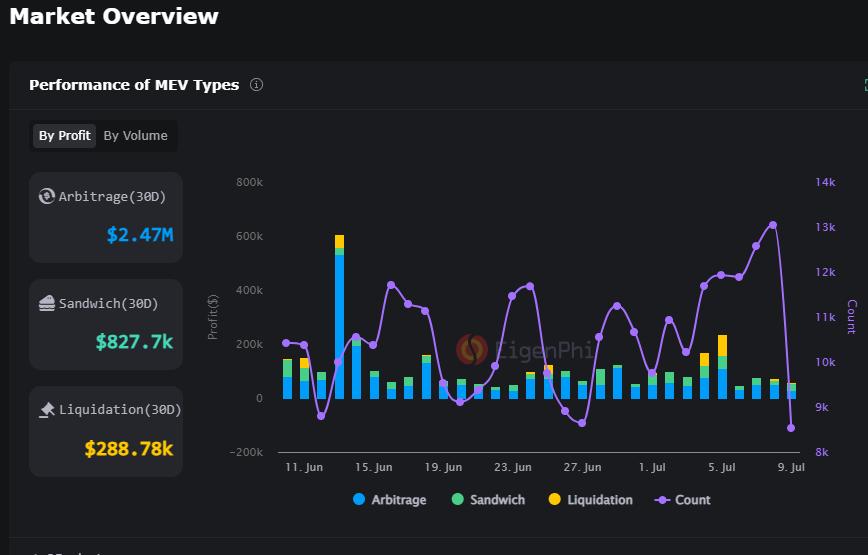868x555 pixels.
Task: Click the green Sandwich legend dot
Action: click(457, 499)
